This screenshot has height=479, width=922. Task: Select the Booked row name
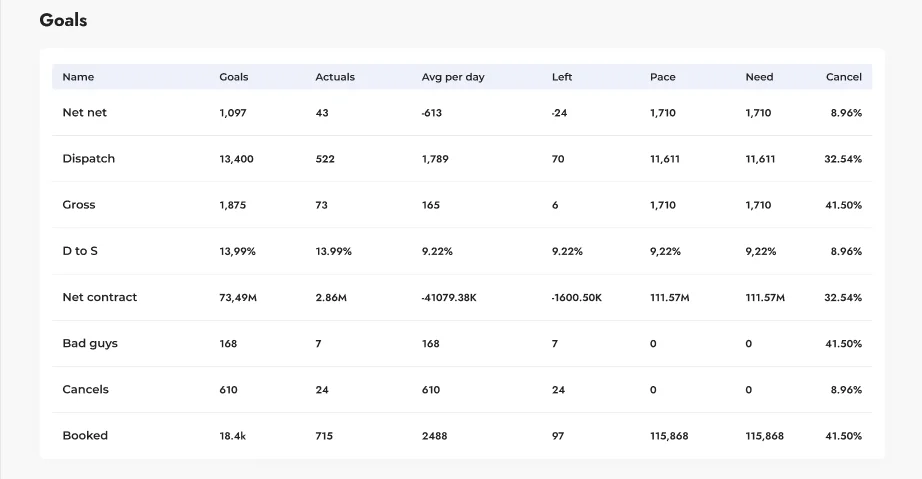(x=85, y=435)
